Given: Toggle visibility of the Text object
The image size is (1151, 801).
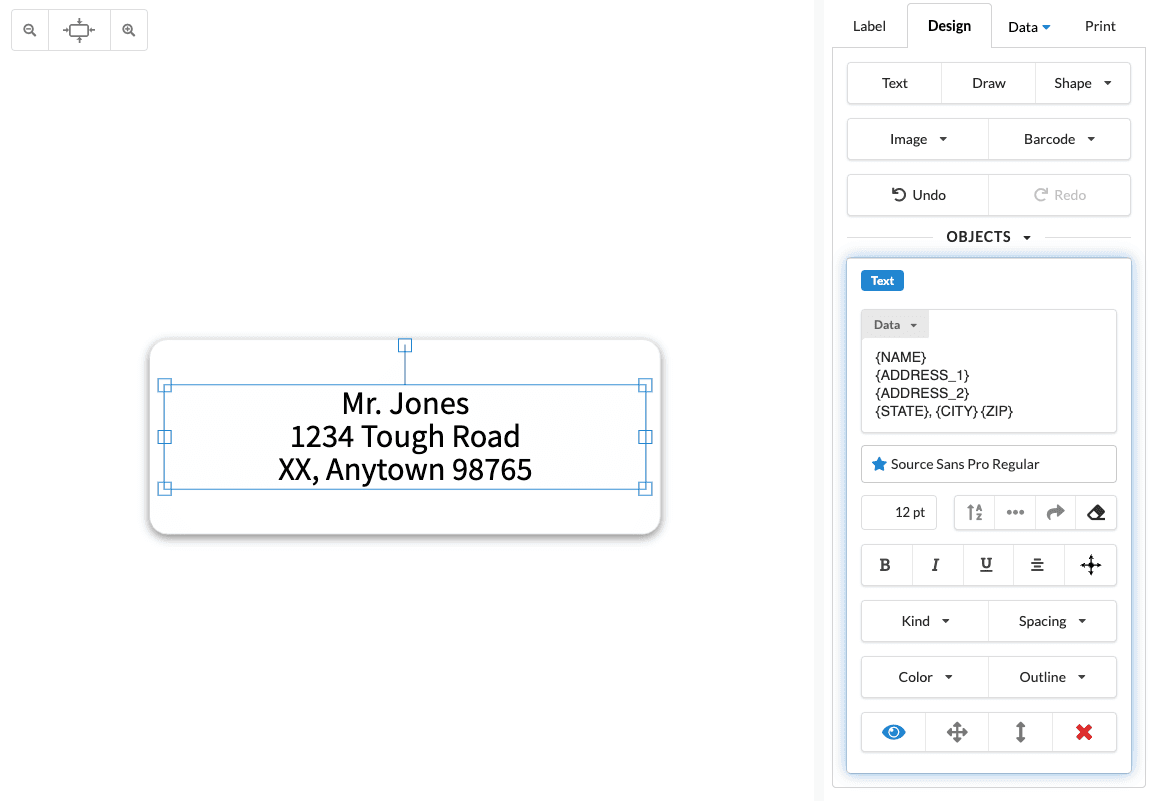Looking at the screenshot, I should 892,731.
